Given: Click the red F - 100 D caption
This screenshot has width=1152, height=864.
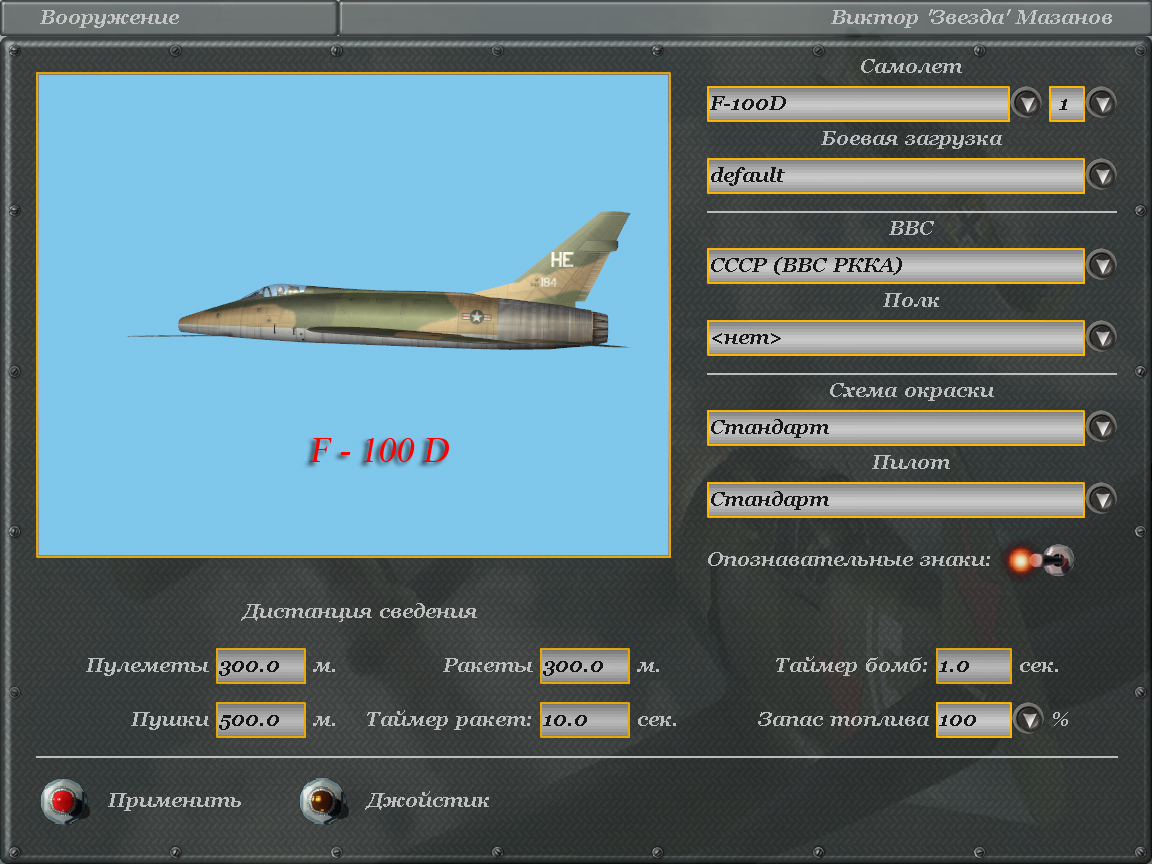Looking at the screenshot, I should tap(379, 450).
